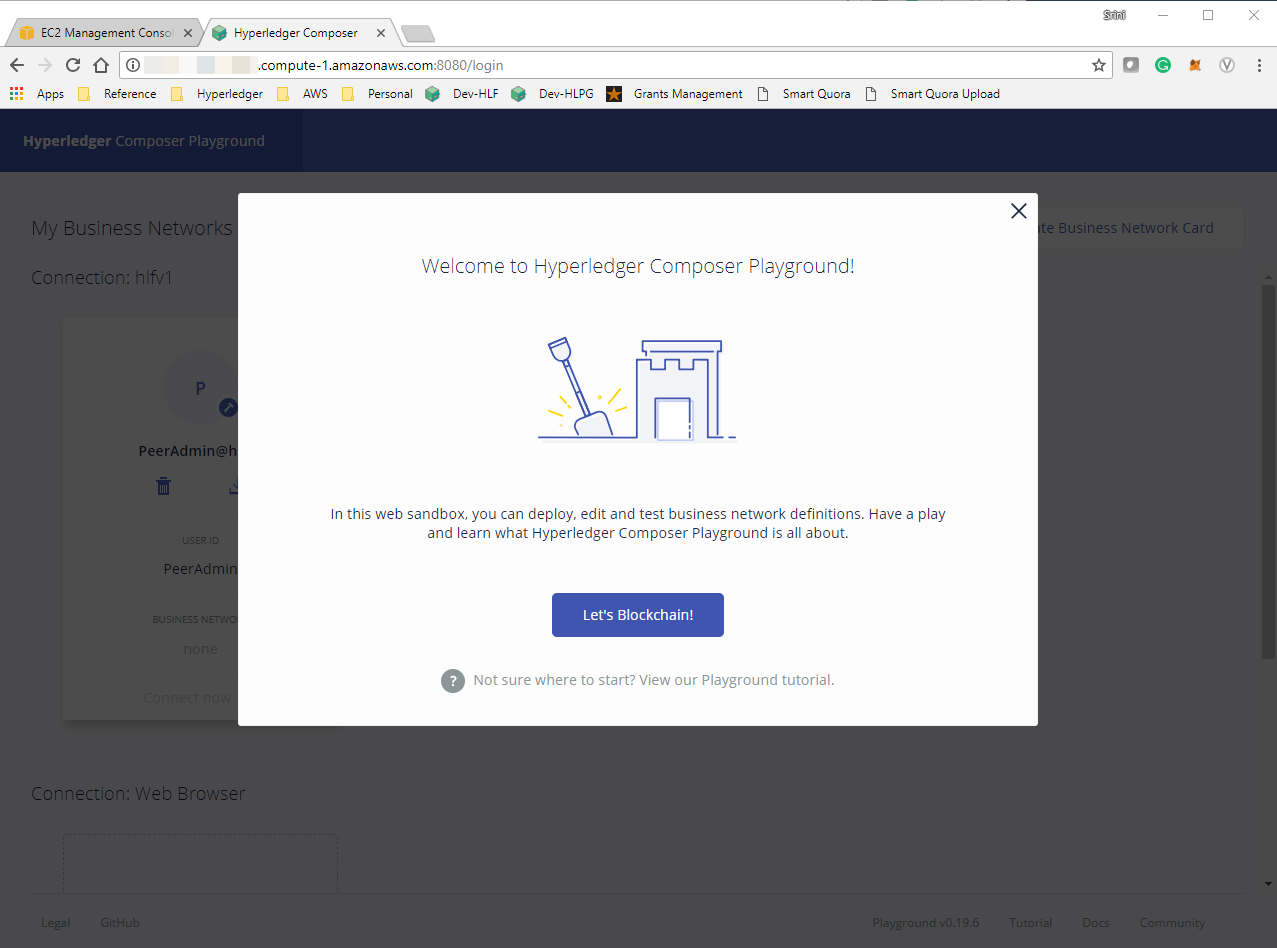
Task: Click the Hyperledger Composer Playground header title
Action: tap(144, 141)
